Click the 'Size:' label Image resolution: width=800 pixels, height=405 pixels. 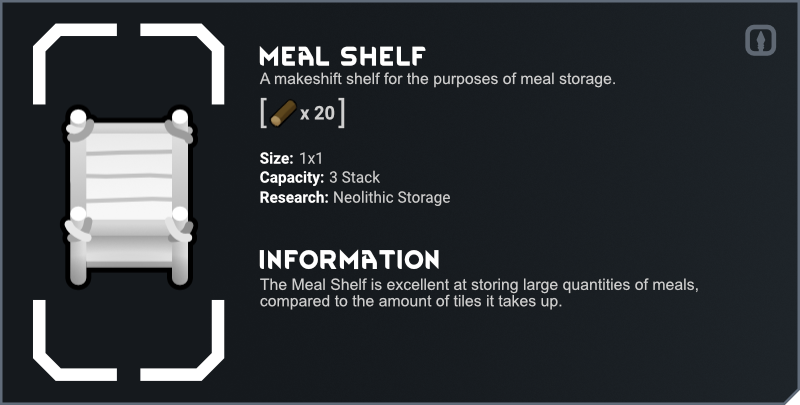pyautogui.click(x=276, y=158)
